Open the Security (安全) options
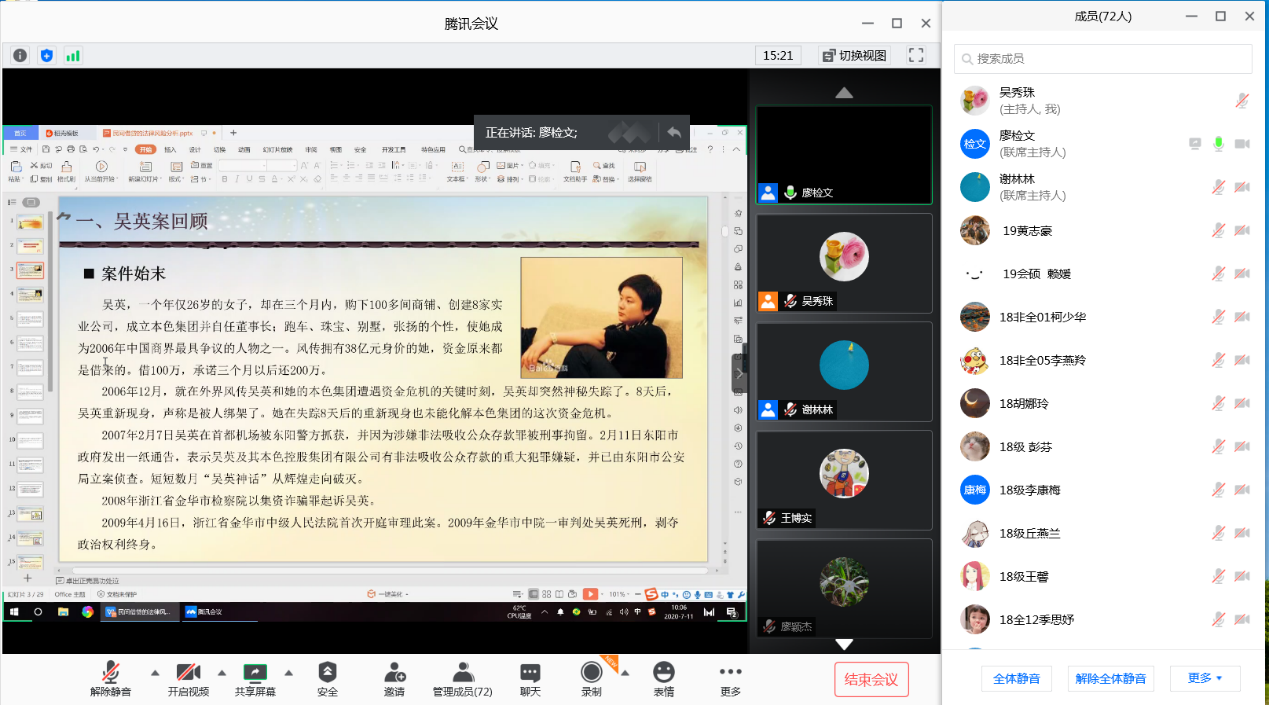1269x705 pixels. pyautogui.click(x=327, y=673)
